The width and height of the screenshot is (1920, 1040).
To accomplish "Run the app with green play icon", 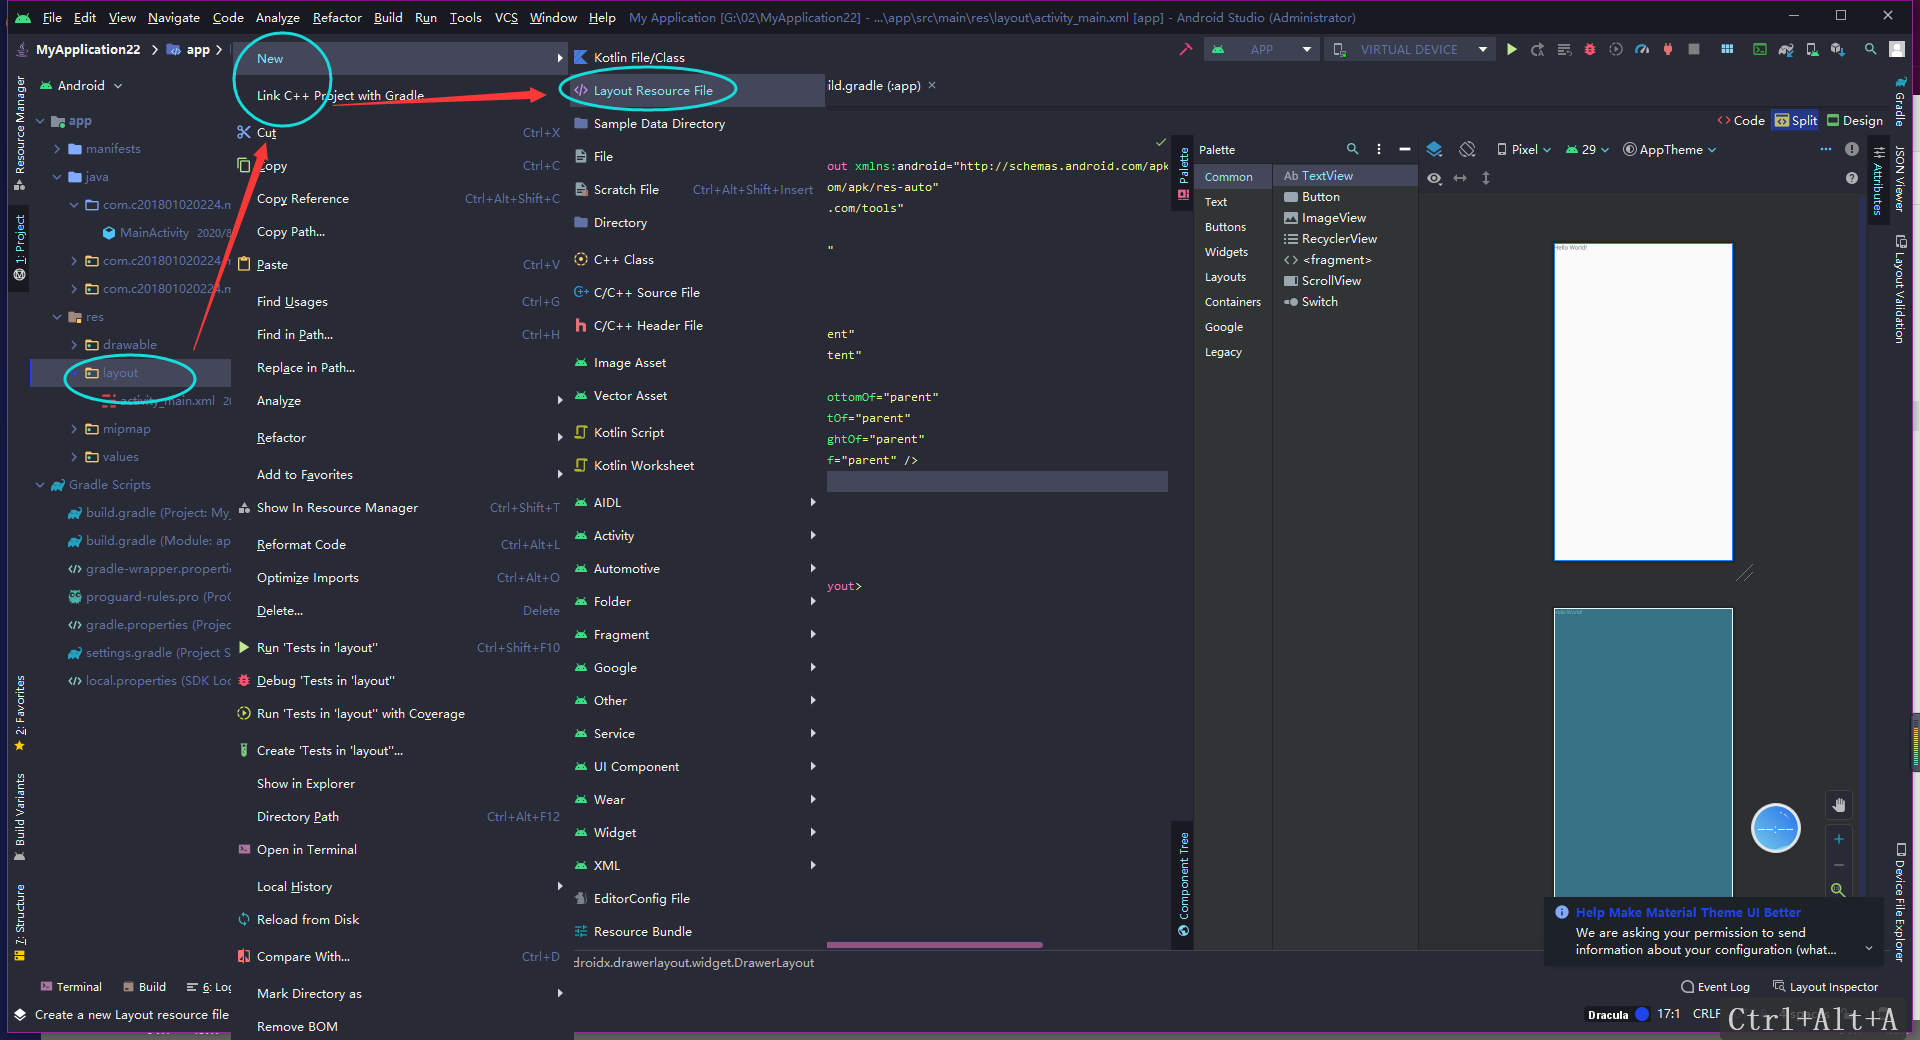I will 1512,49.
